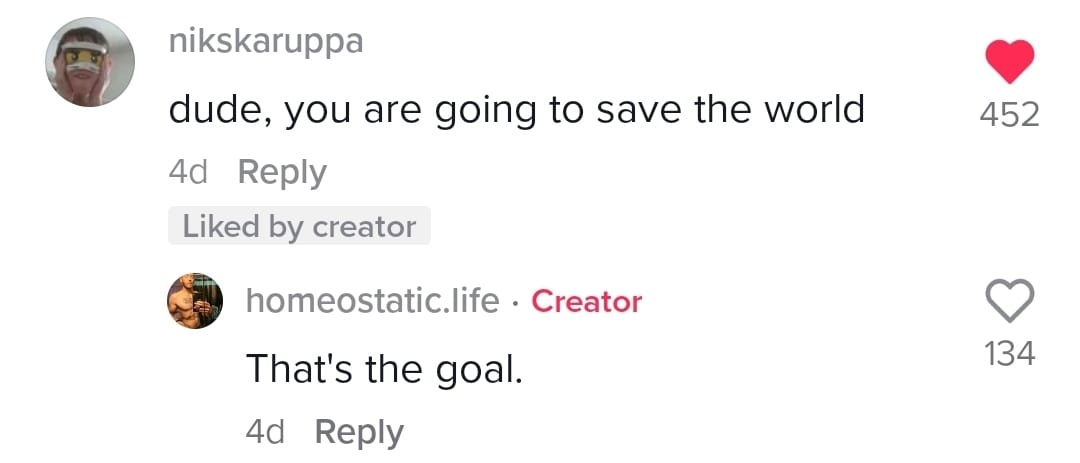Click the 452 like count
Image resolution: width=1080 pixels, height=463 pixels.
(1008, 115)
